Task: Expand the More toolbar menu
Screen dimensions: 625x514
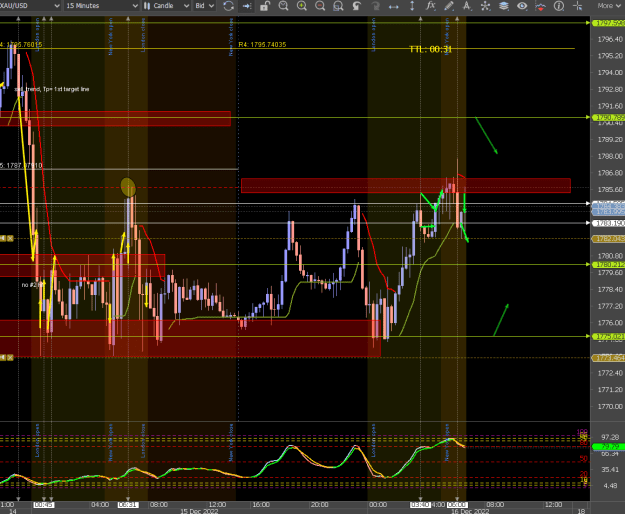Action: (x=608, y=6)
